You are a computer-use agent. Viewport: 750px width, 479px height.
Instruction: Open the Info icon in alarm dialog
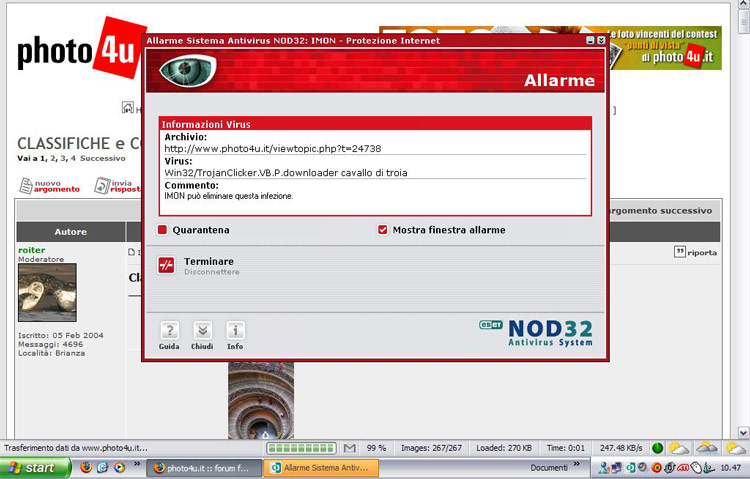tap(235, 331)
